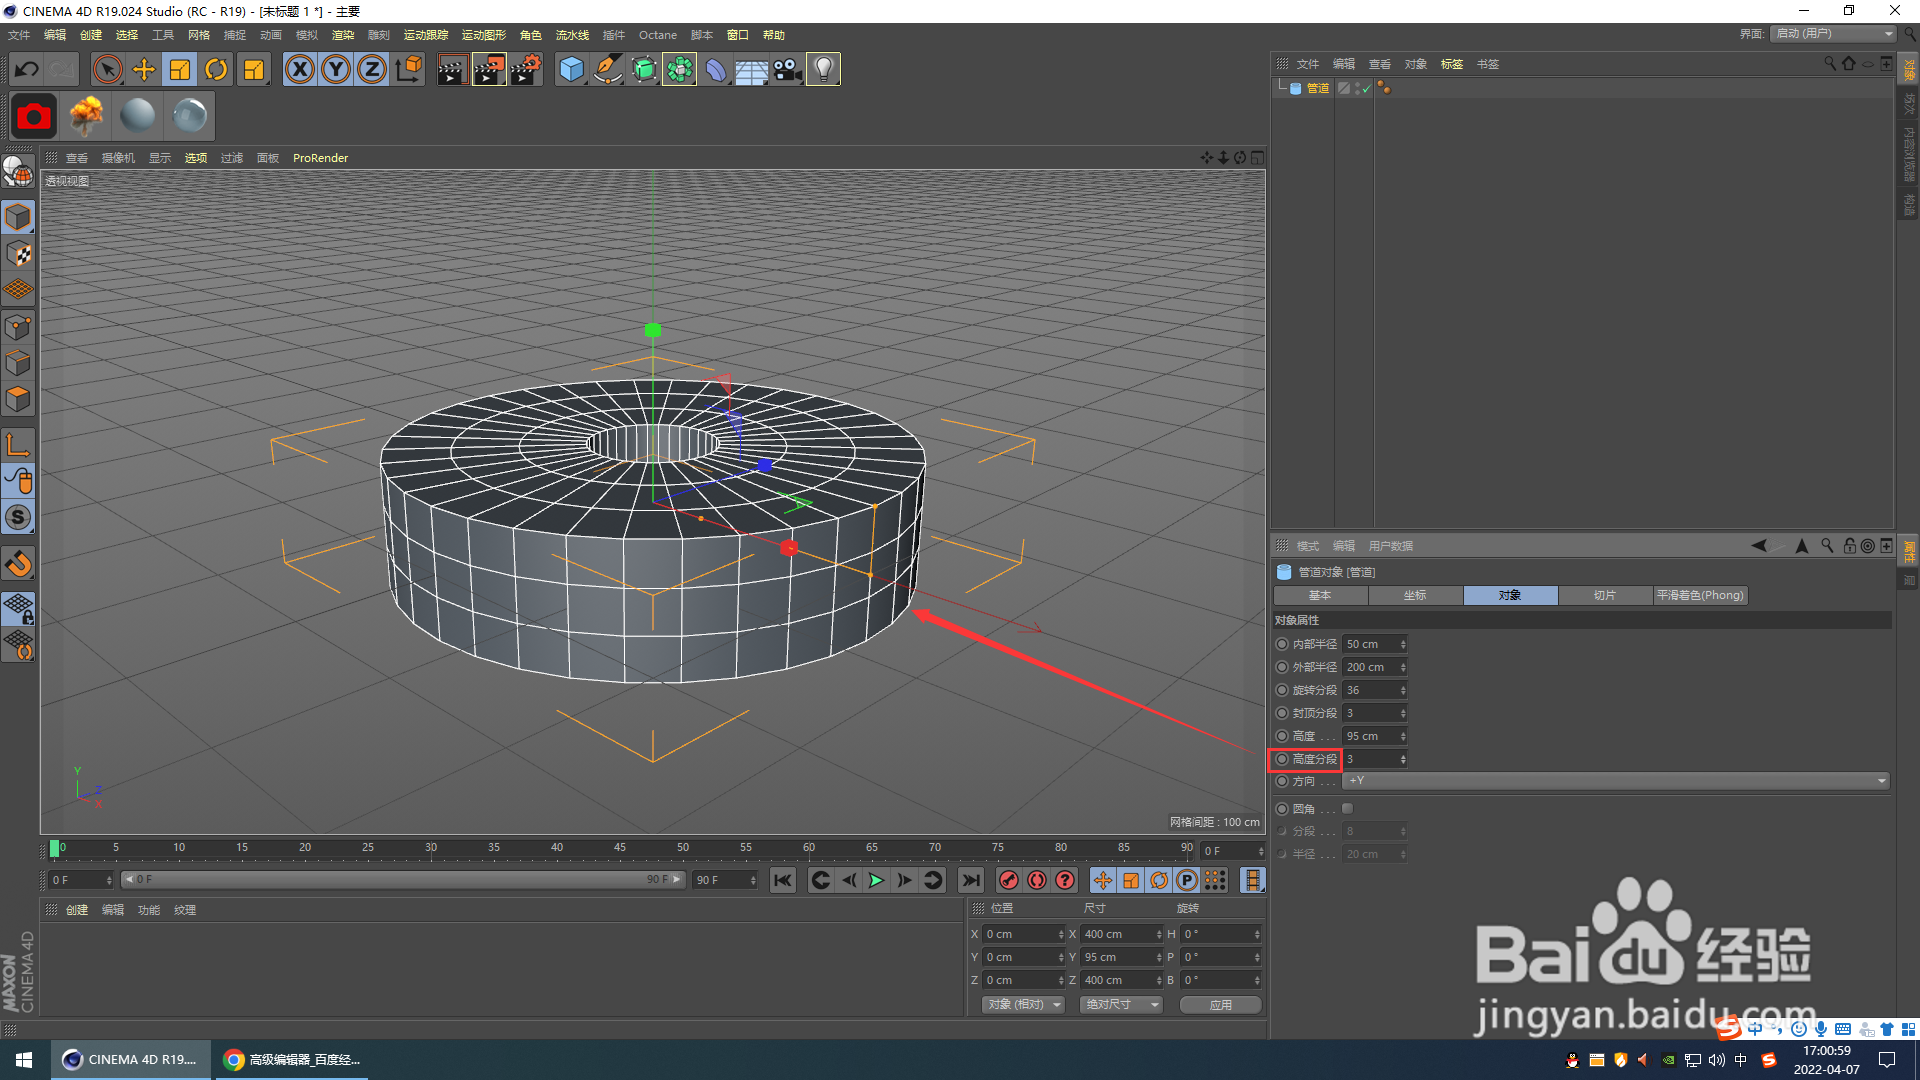Click the light bulb icon

(x=823, y=69)
